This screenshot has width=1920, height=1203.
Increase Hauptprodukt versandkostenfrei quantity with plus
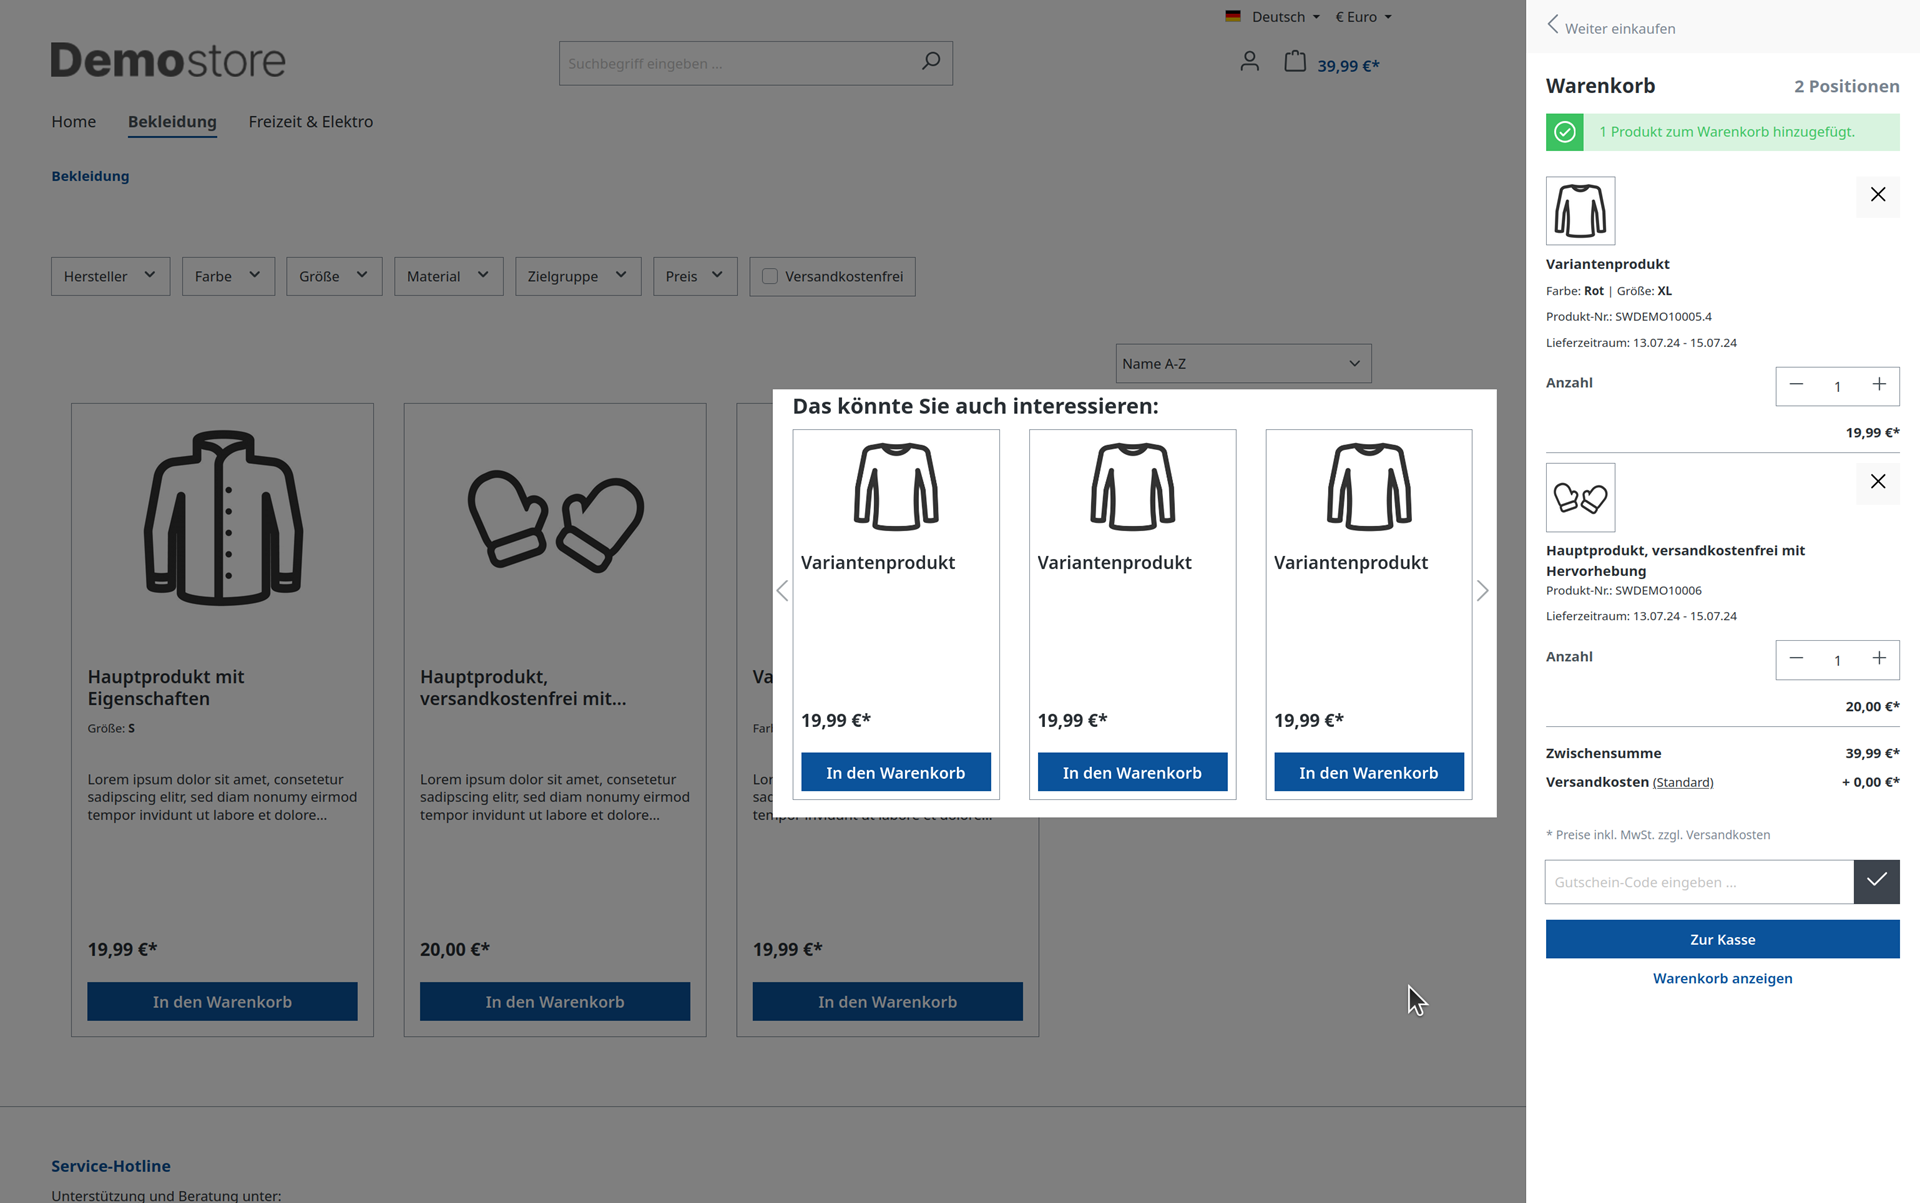point(1879,659)
